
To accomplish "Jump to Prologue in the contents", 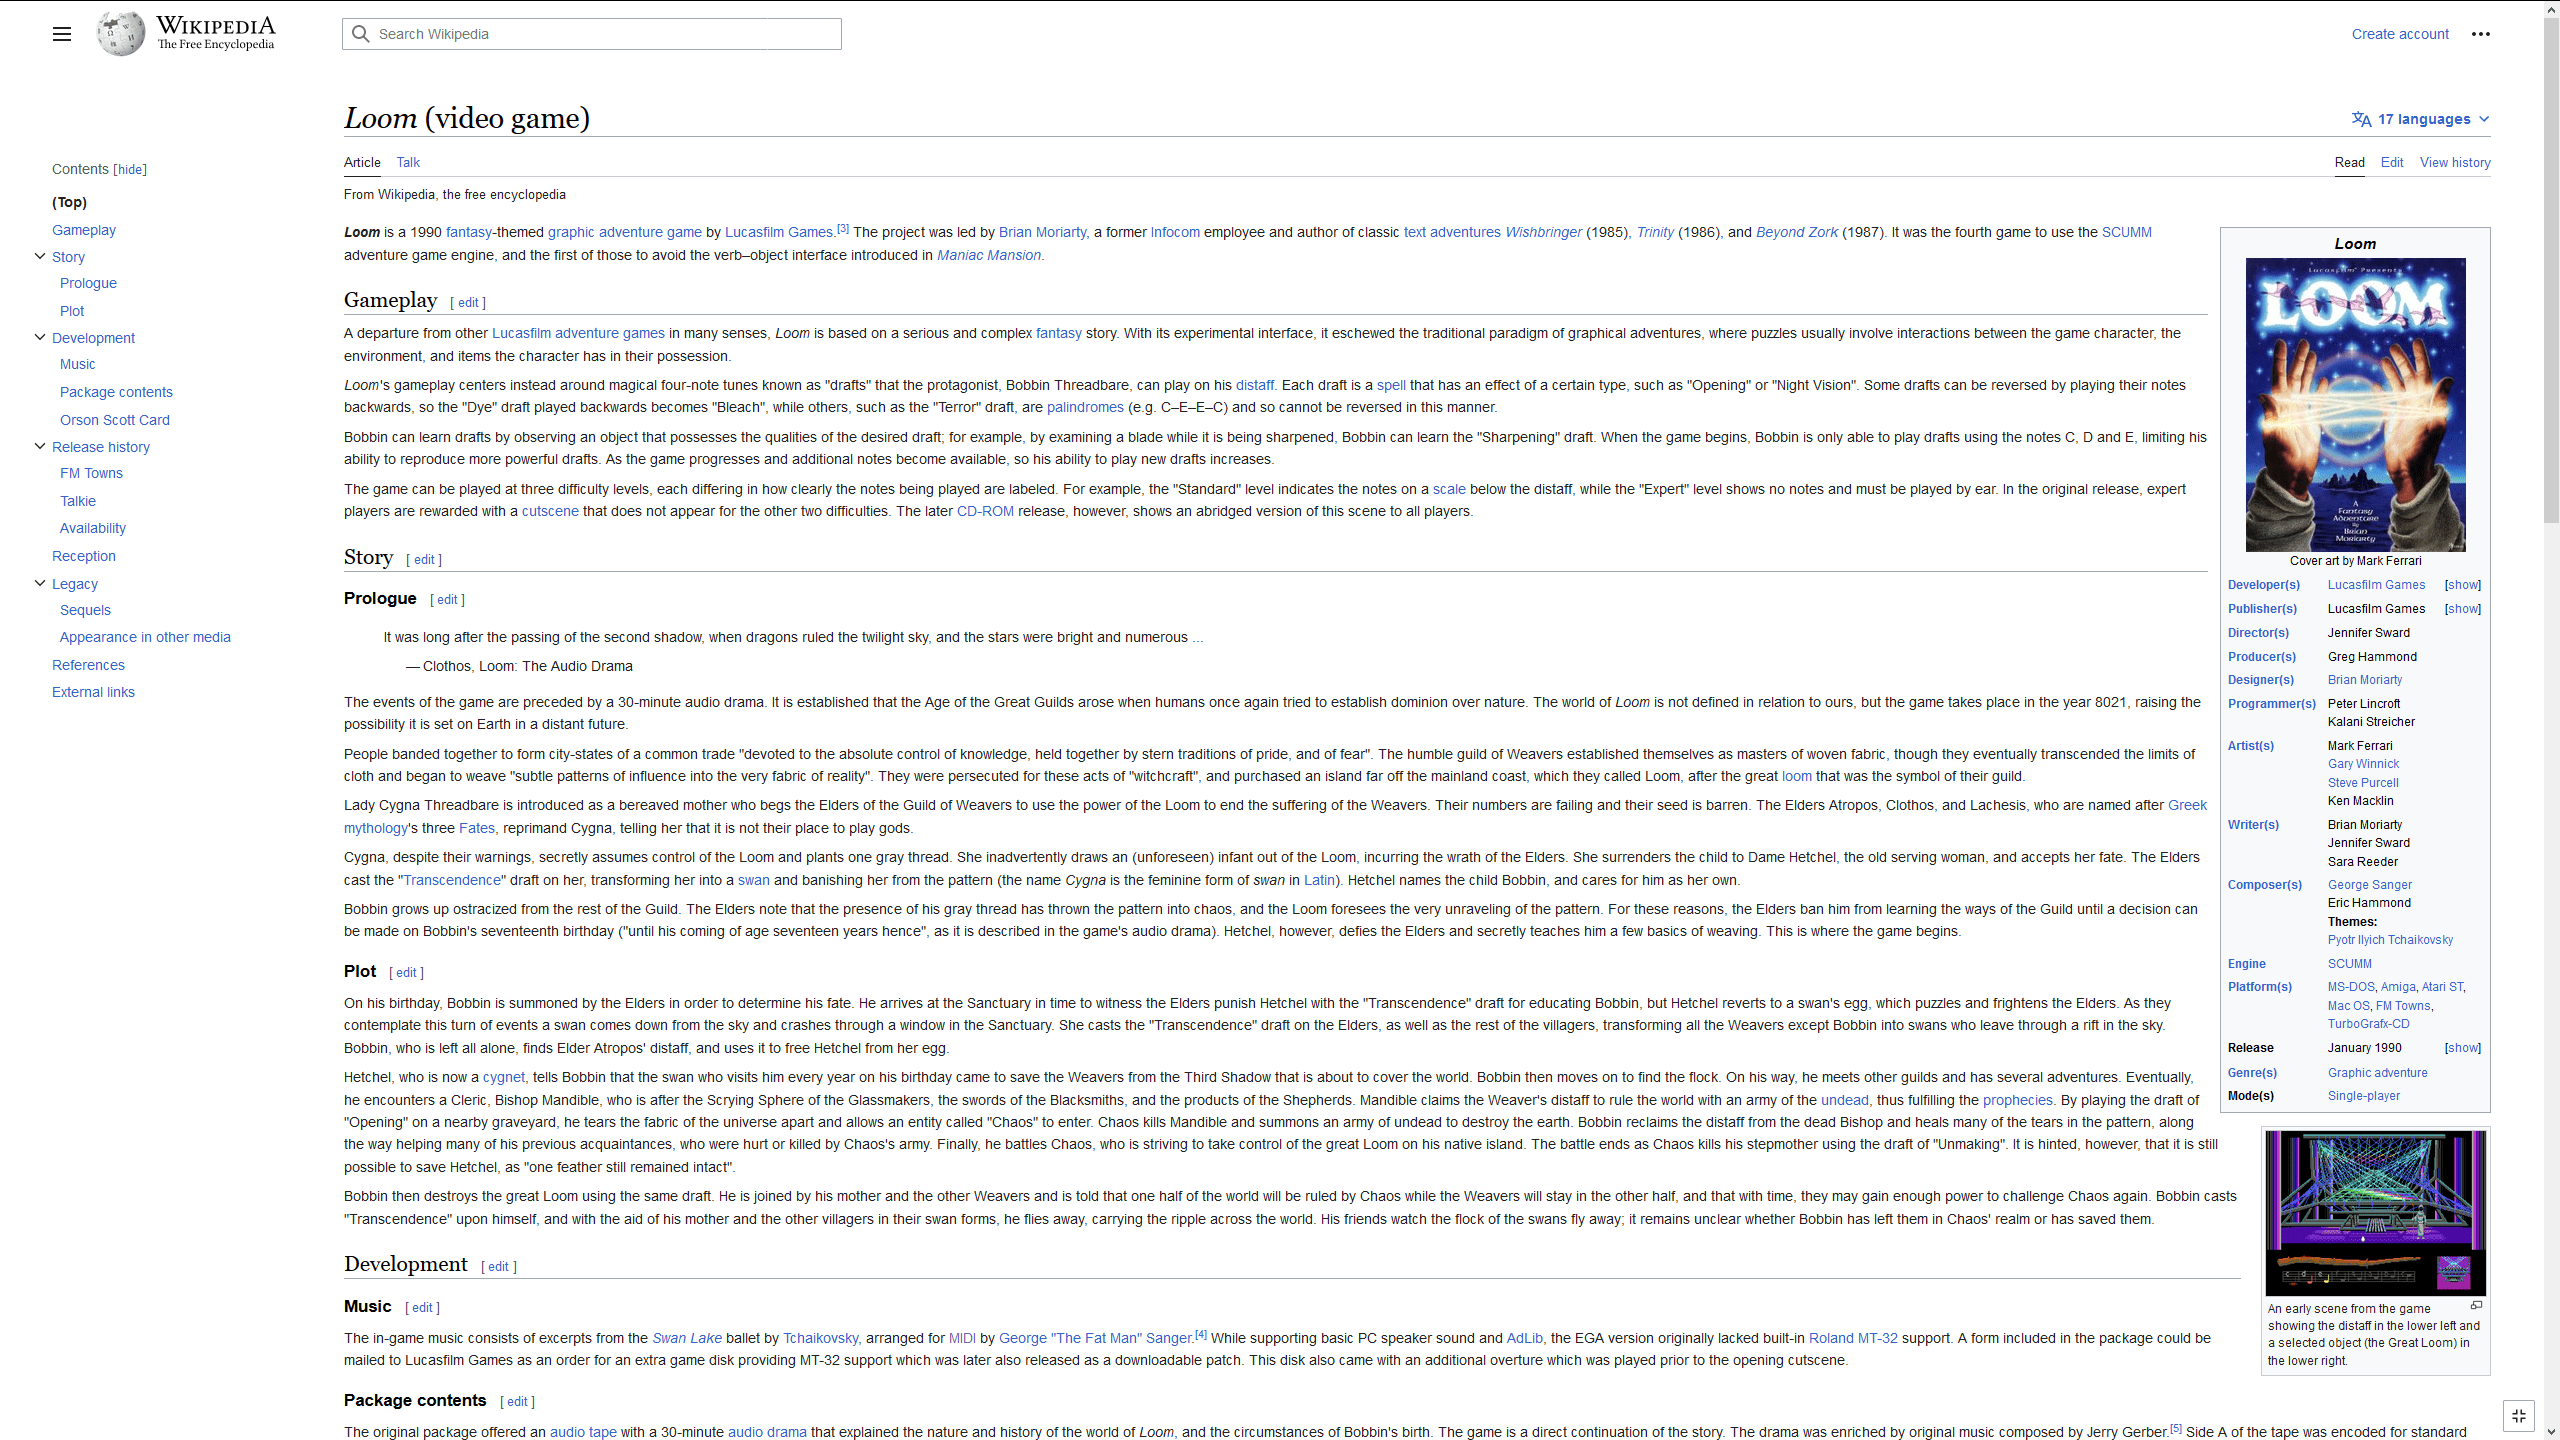I will click(x=88, y=283).
